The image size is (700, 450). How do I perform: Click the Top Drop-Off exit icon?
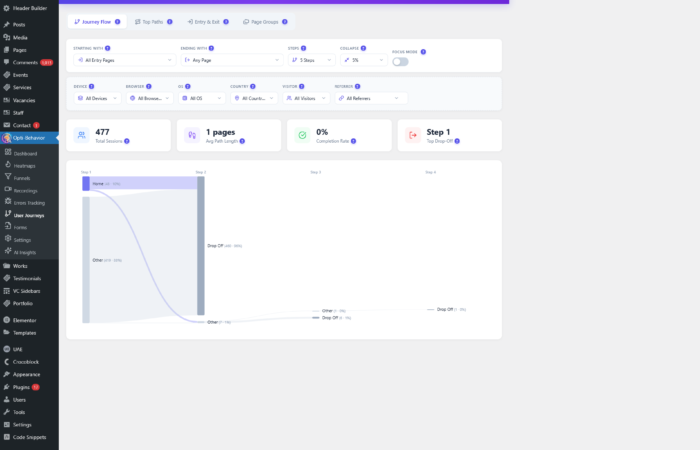click(x=413, y=135)
